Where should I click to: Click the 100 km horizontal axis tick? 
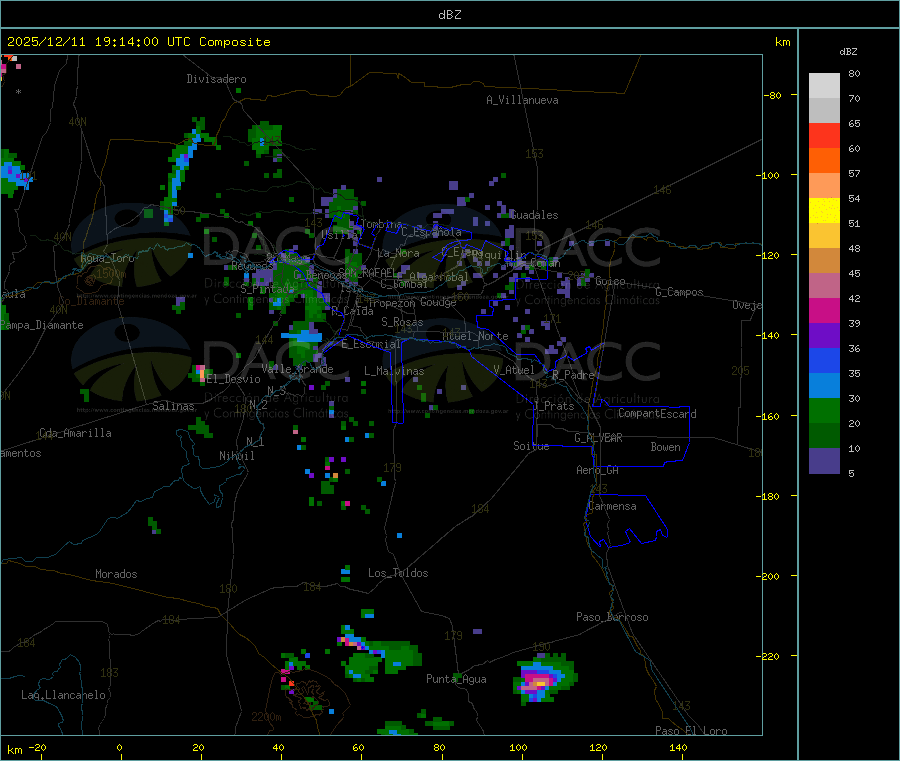point(519,748)
